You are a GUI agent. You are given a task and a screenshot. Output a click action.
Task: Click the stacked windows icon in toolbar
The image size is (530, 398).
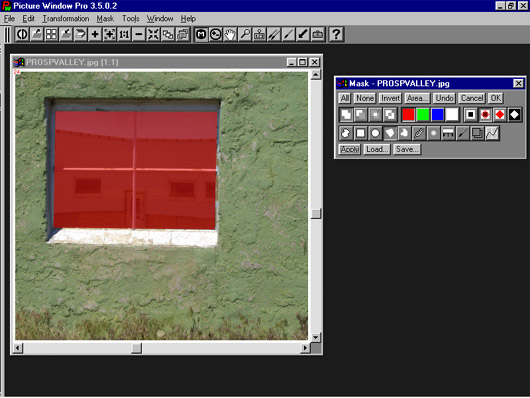tap(182, 34)
